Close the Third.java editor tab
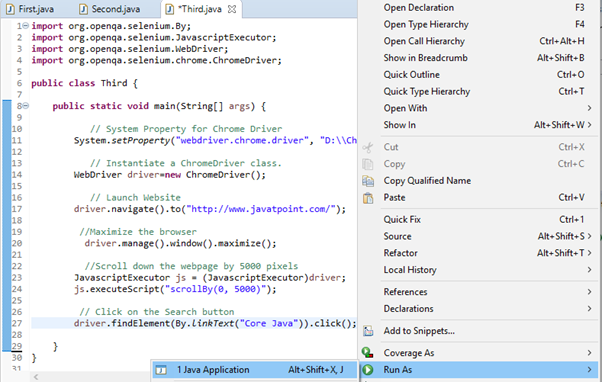Viewport: 602px width, 382px height. pos(232,9)
